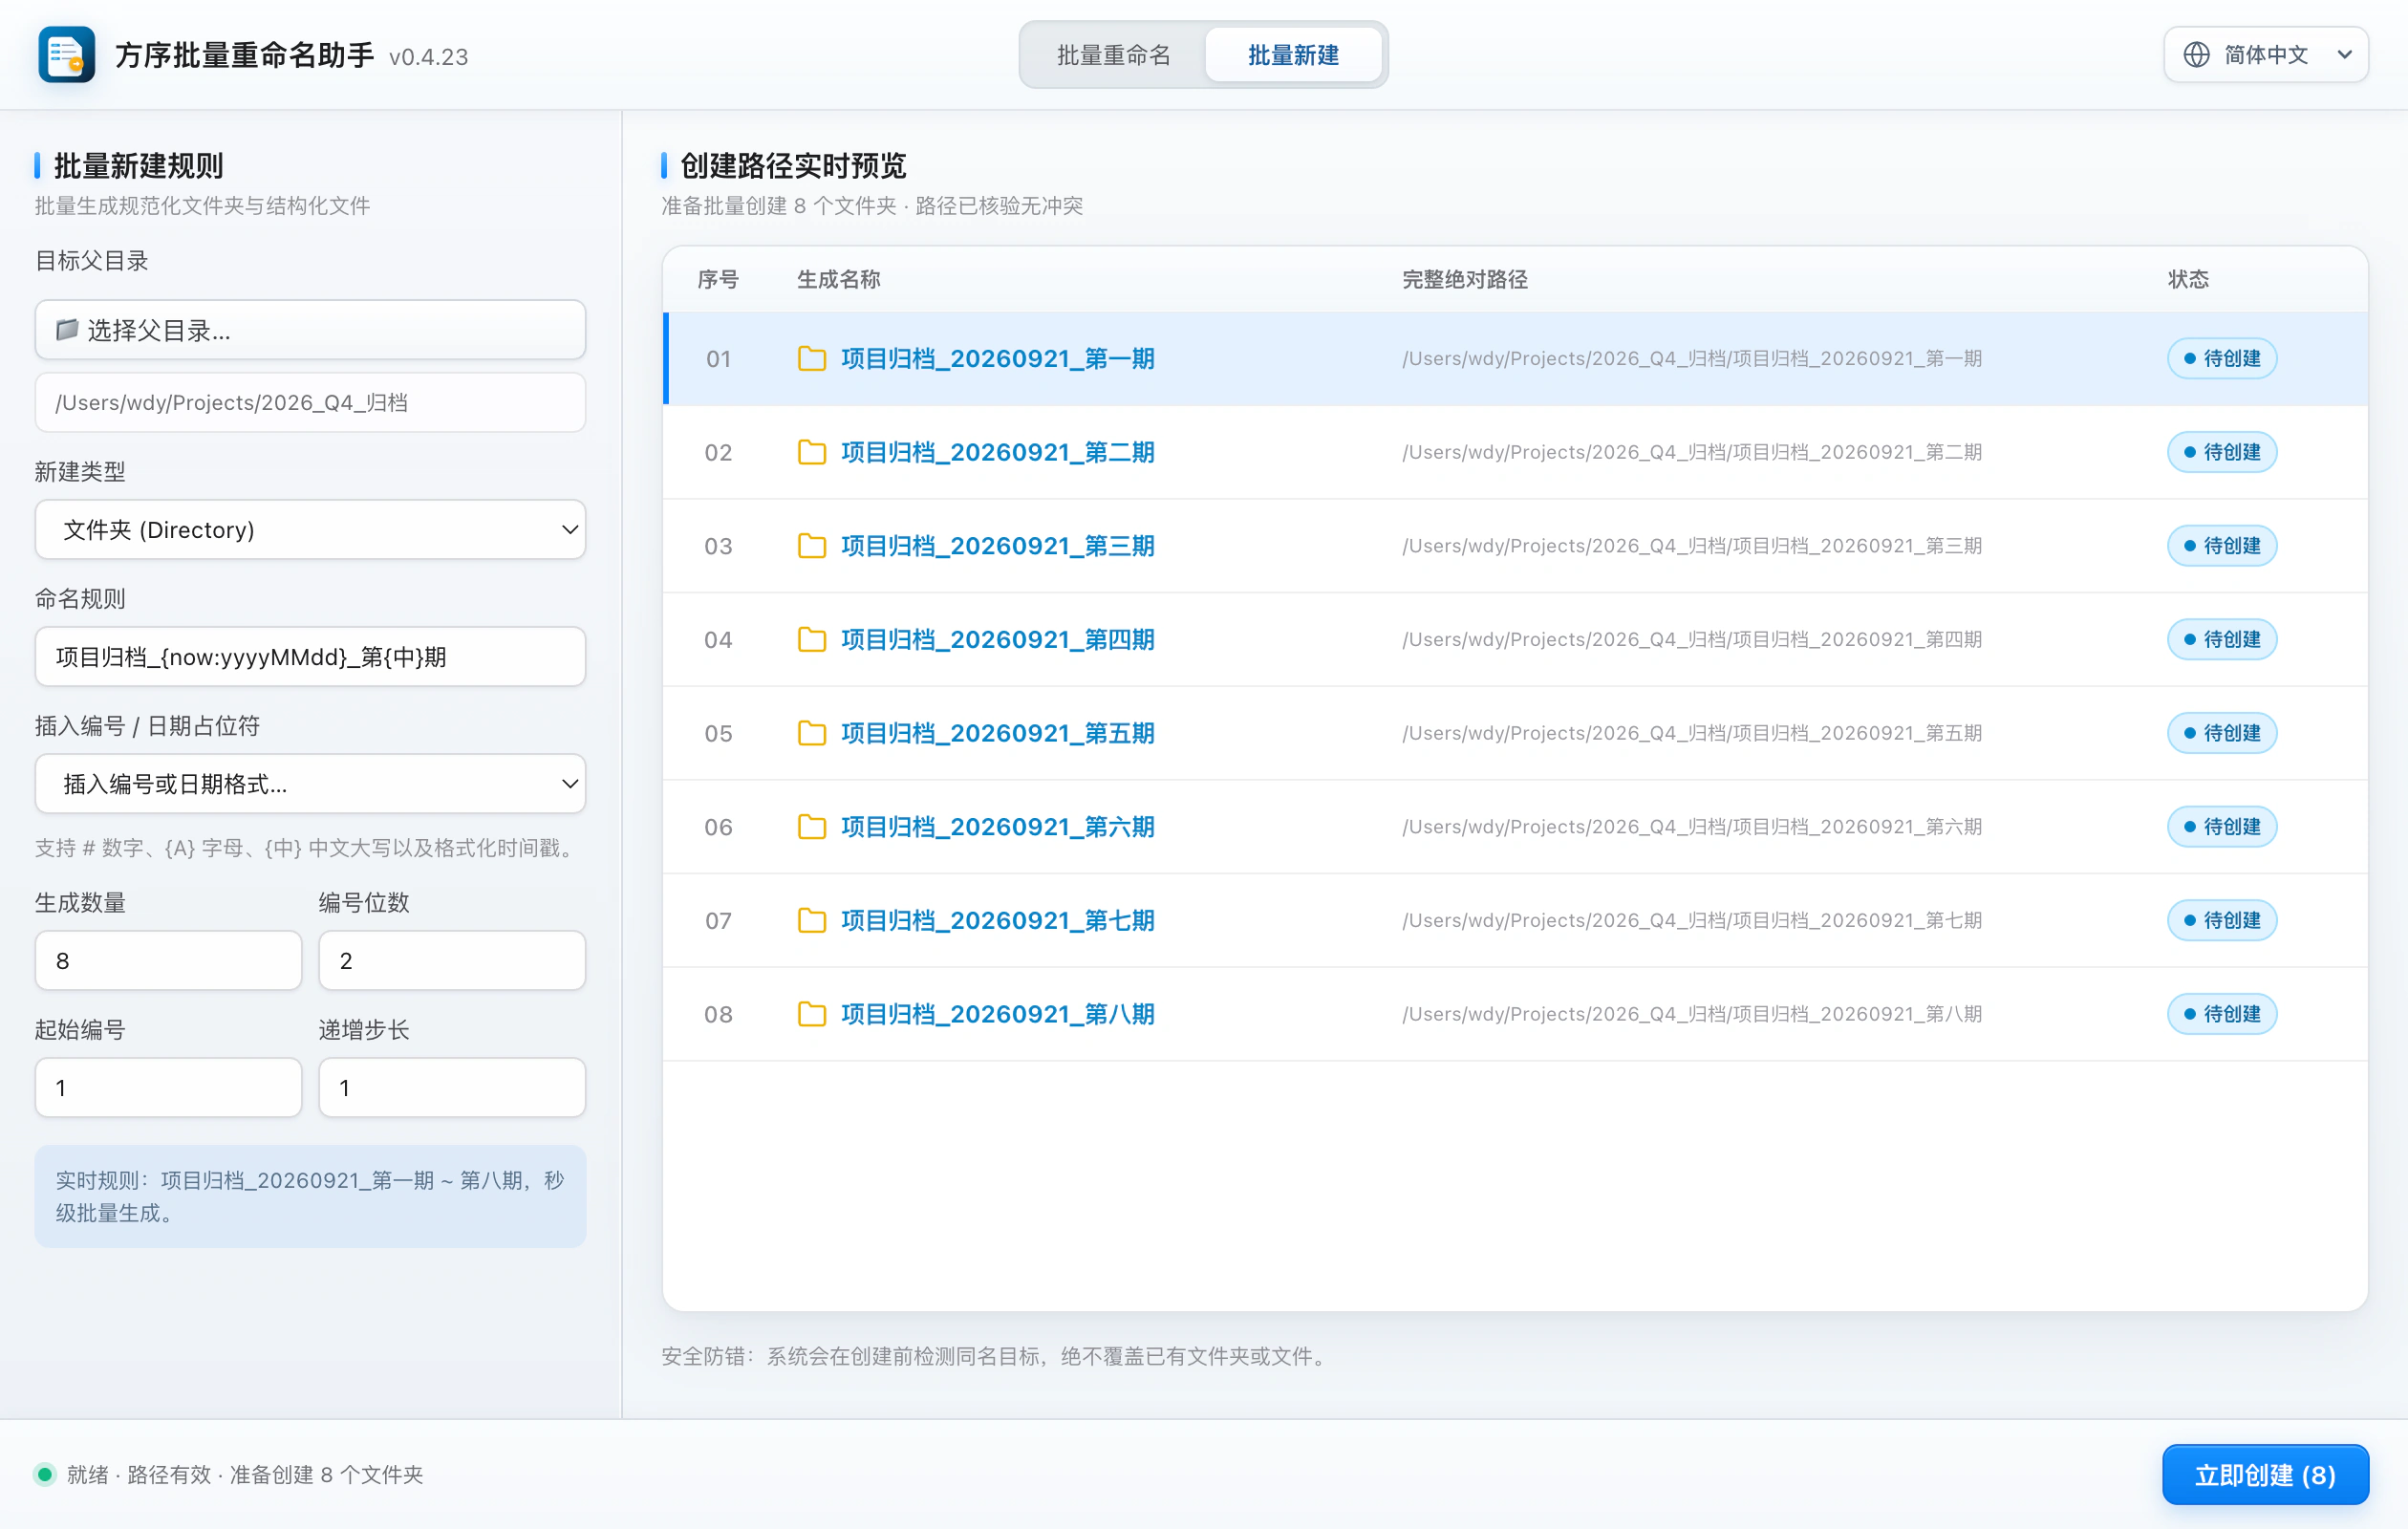Image resolution: width=2408 pixels, height=1529 pixels.
Task: Click the 递增步长 input field
Action: (452, 1088)
